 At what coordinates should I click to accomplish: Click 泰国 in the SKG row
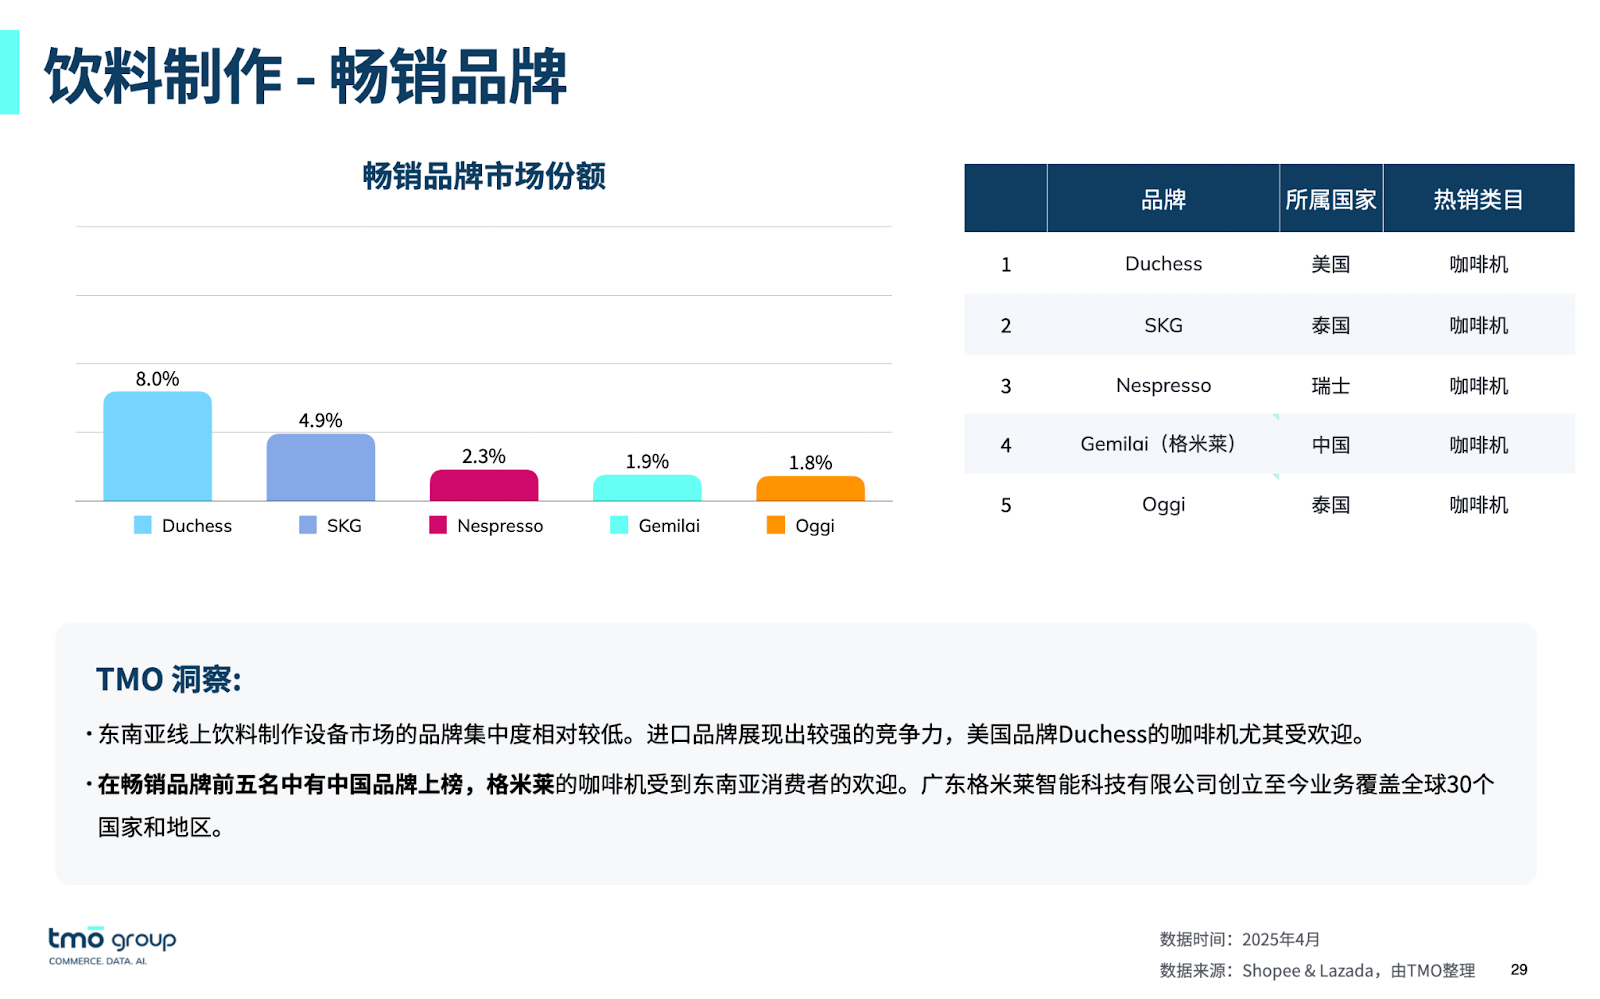pyautogui.click(x=1331, y=325)
